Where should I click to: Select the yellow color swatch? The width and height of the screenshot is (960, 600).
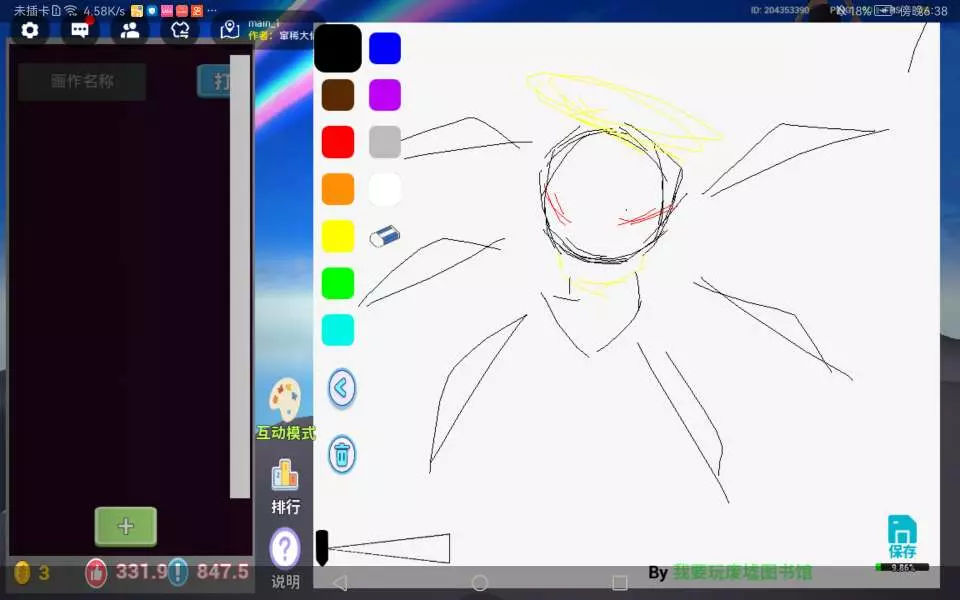[x=338, y=236]
